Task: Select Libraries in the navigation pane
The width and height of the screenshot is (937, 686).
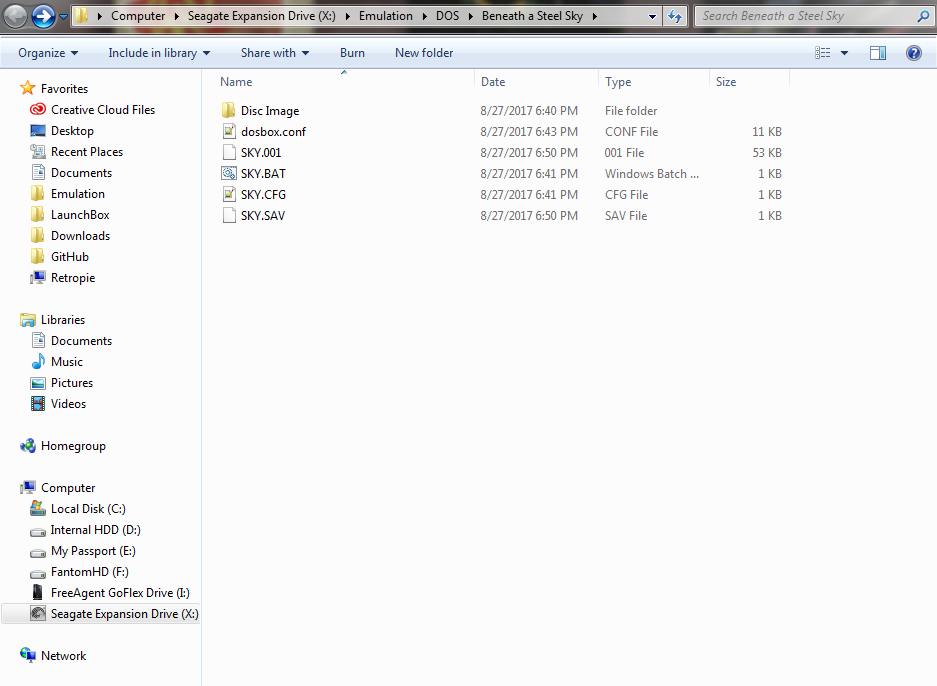Action: click(x=63, y=320)
